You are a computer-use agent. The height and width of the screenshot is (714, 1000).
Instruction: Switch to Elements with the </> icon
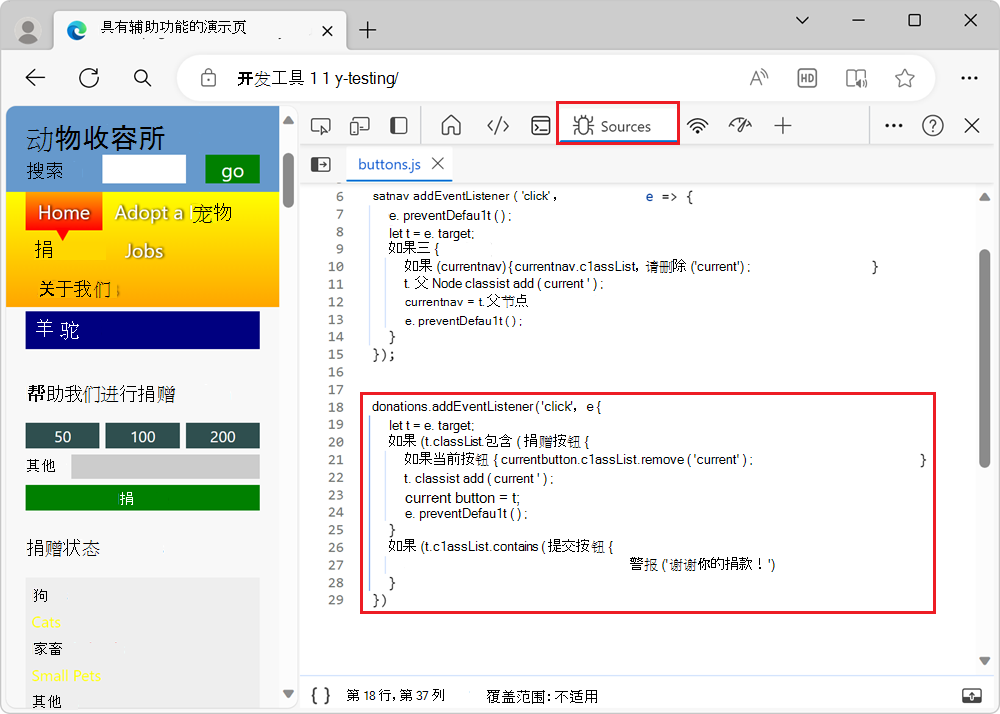497,125
